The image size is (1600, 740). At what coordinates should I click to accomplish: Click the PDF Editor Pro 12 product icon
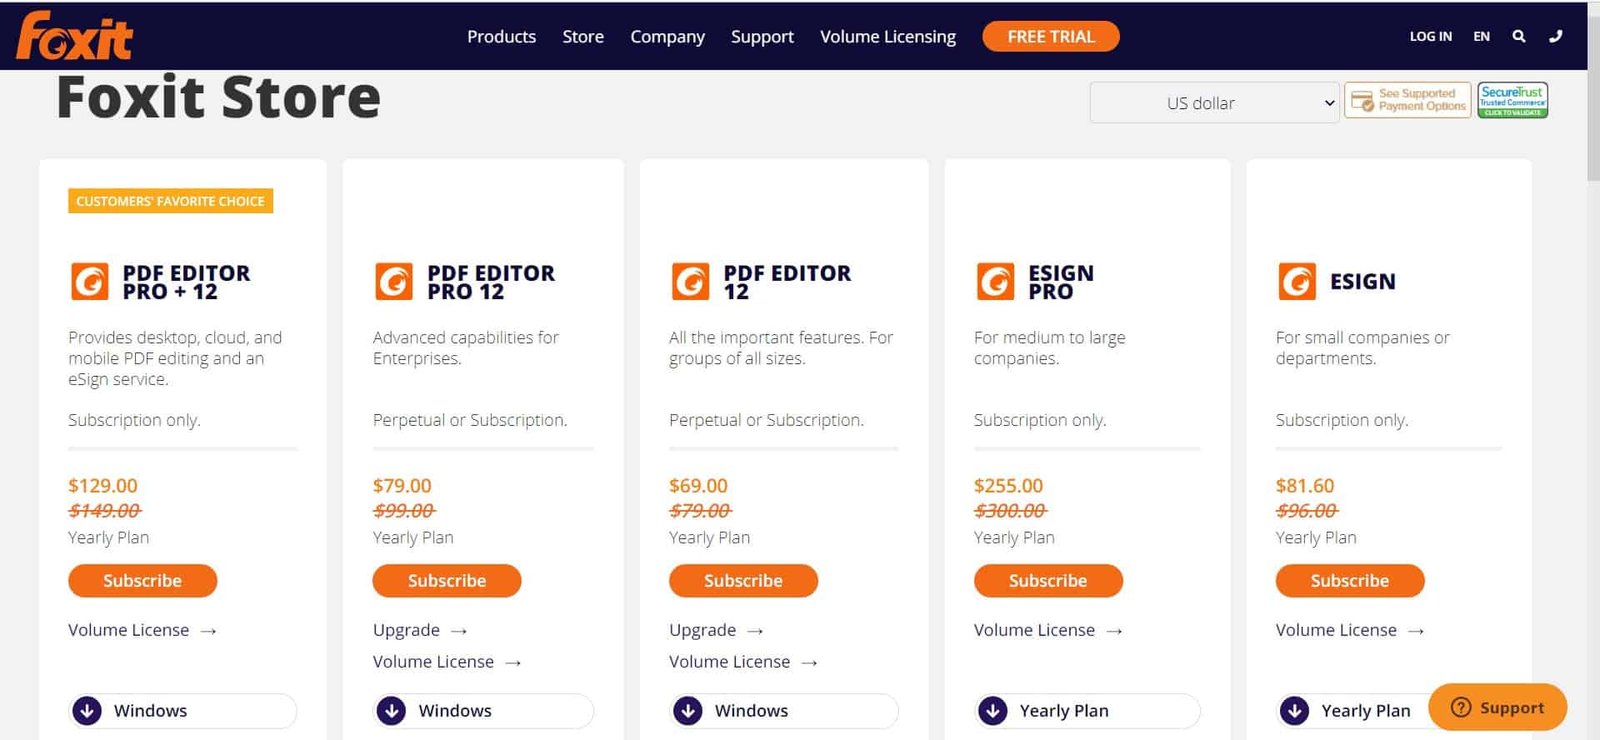pyautogui.click(x=393, y=281)
